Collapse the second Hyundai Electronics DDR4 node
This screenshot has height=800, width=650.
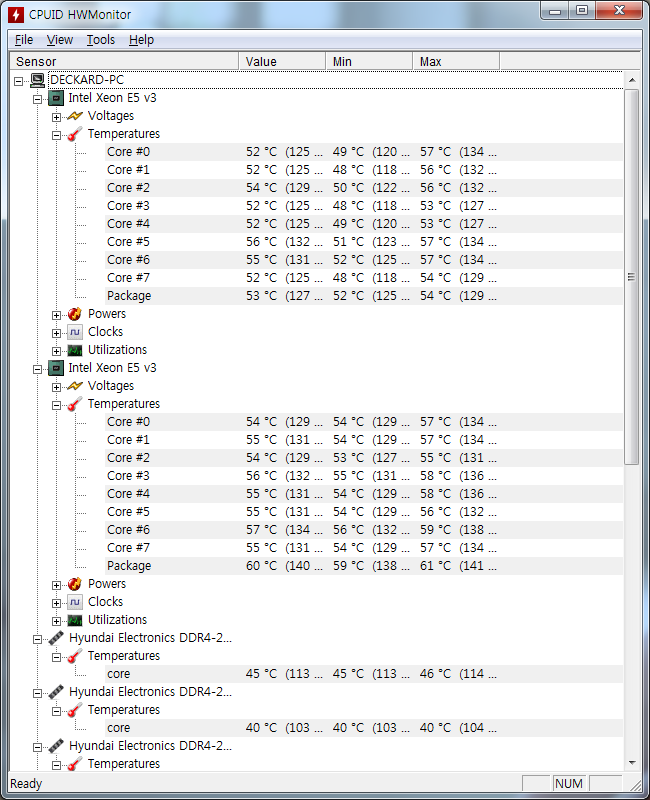pyautogui.click(x=38, y=693)
